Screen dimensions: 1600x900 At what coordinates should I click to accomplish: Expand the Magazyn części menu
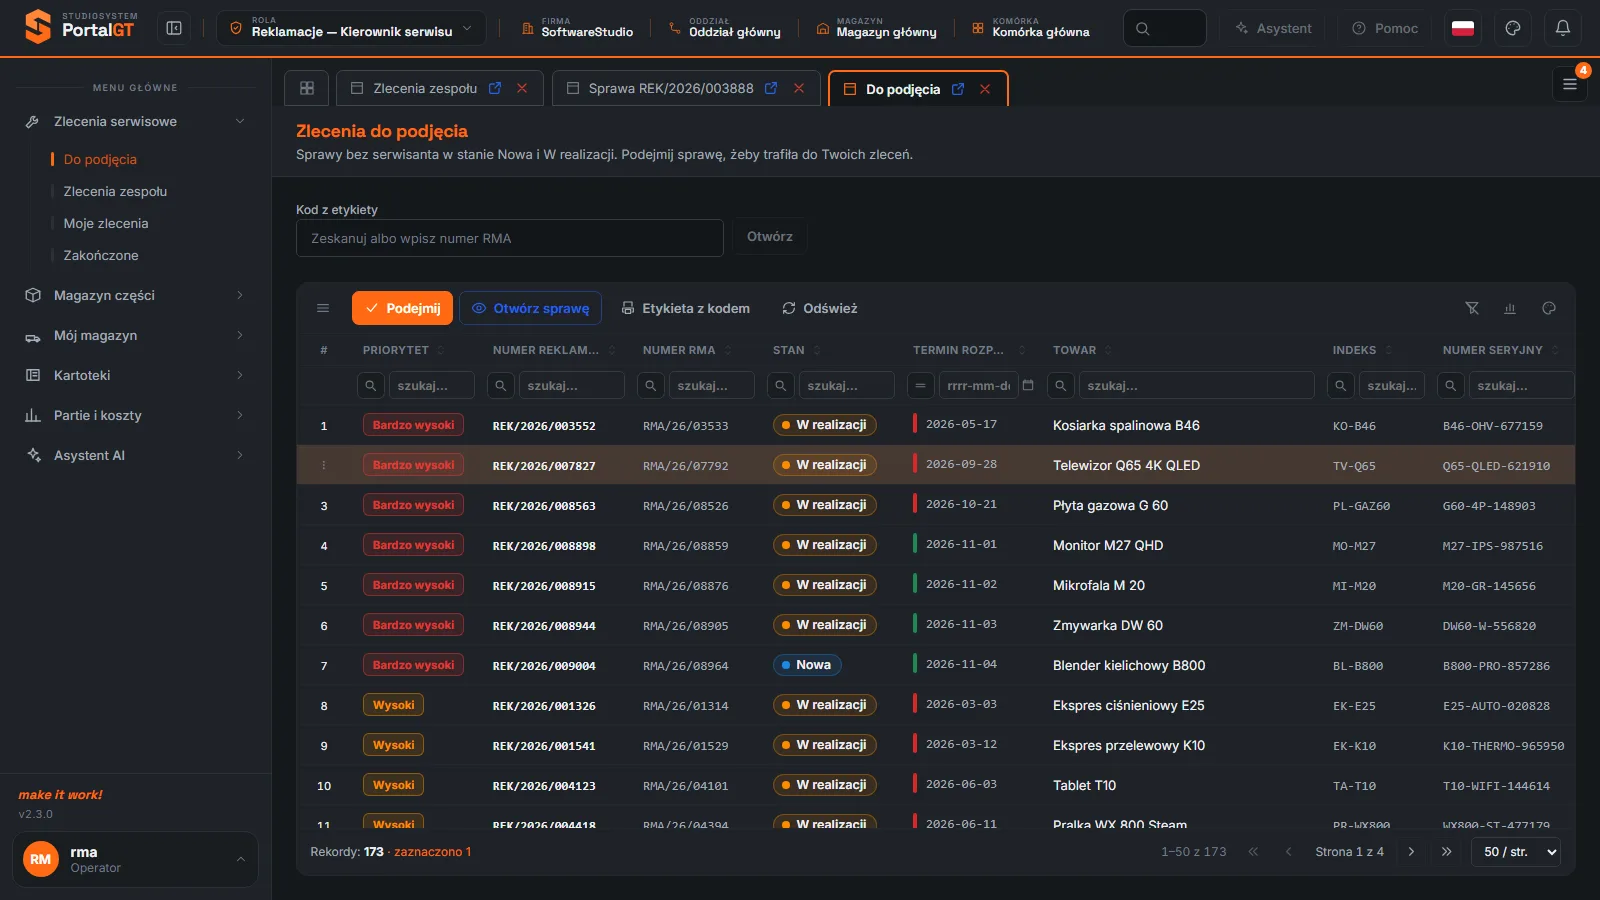tap(135, 295)
